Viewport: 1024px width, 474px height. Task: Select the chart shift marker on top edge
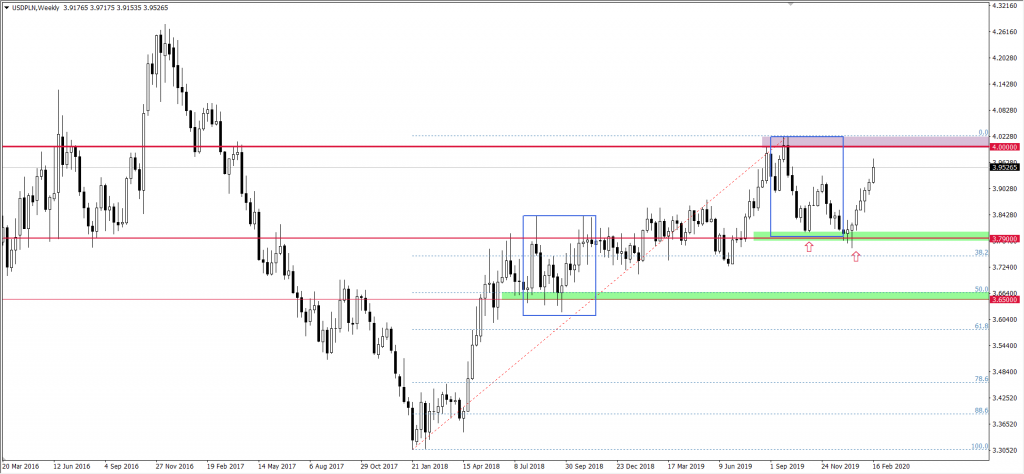pos(792,4)
